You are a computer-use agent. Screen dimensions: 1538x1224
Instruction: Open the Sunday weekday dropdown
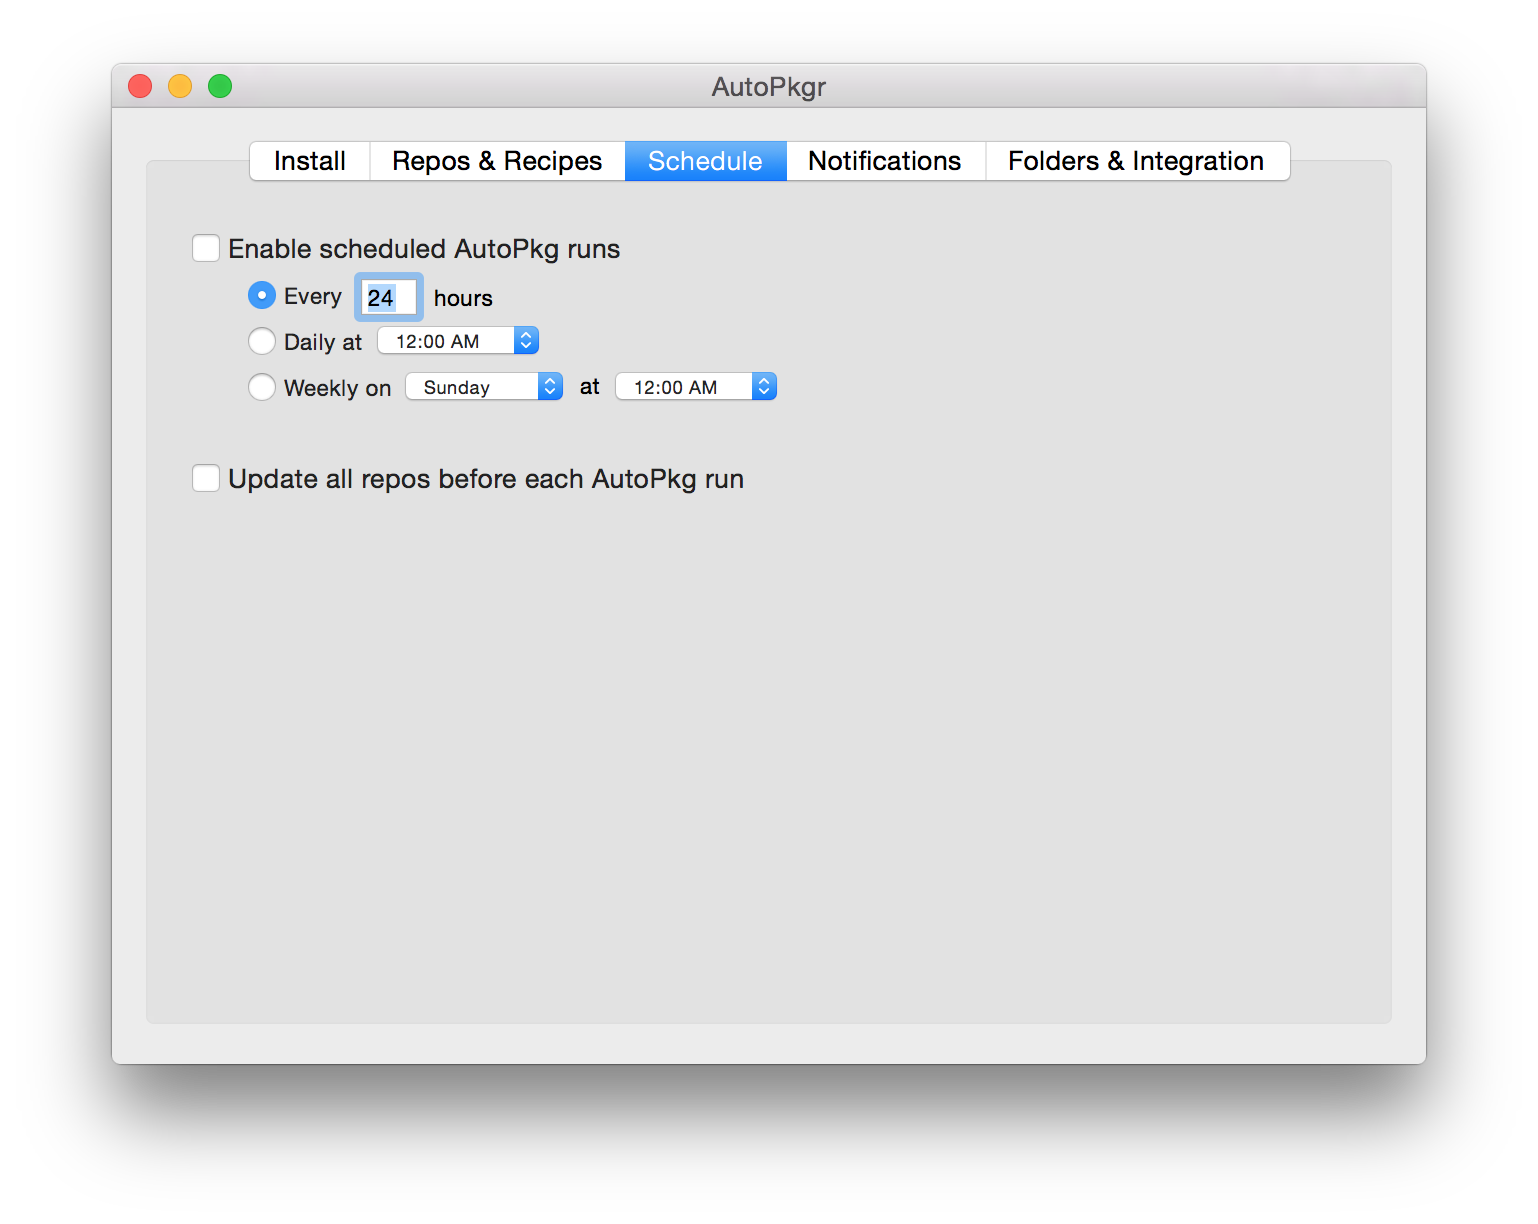pyautogui.click(x=484, y=387)
